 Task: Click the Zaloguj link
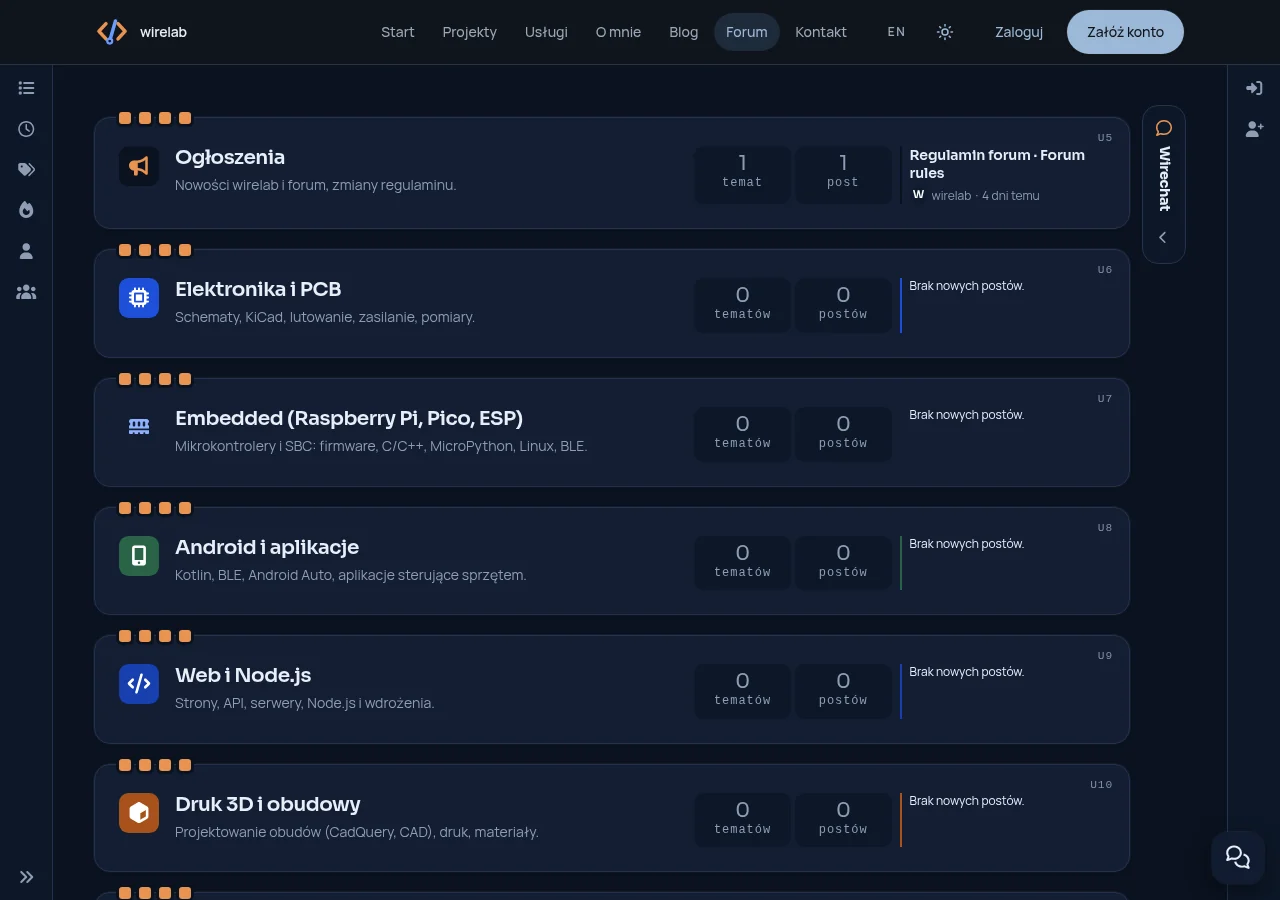(x=1019, y=32)
